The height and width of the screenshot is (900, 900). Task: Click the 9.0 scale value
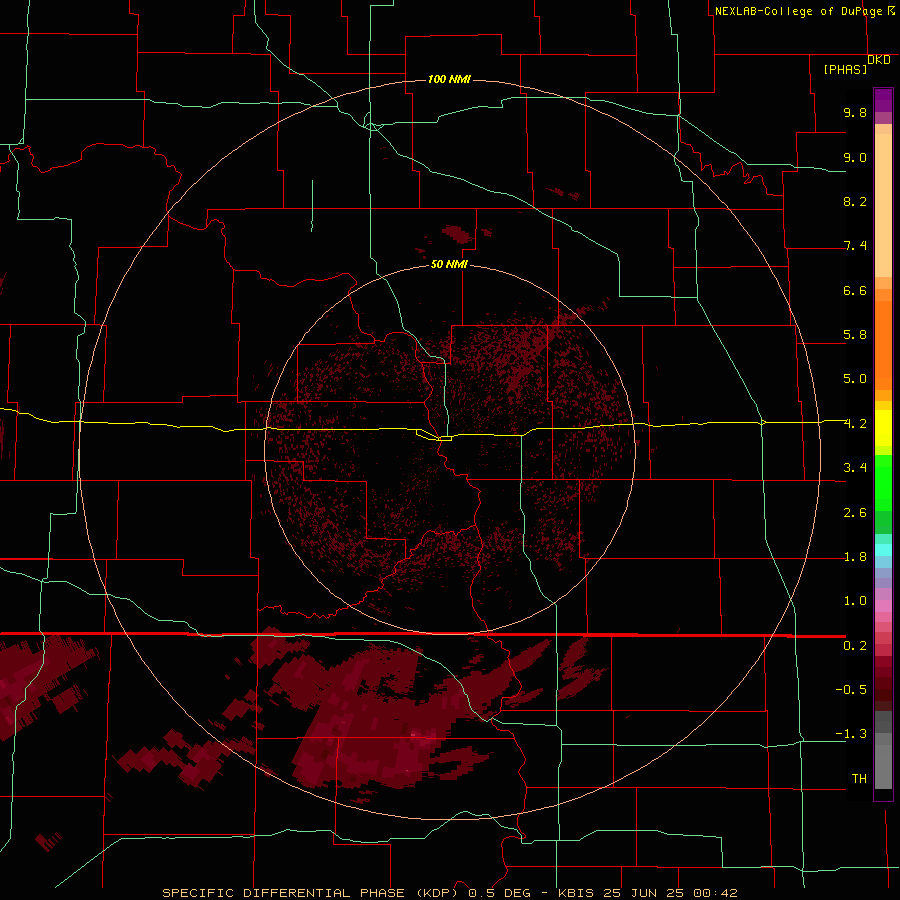[x=855, y=157]
